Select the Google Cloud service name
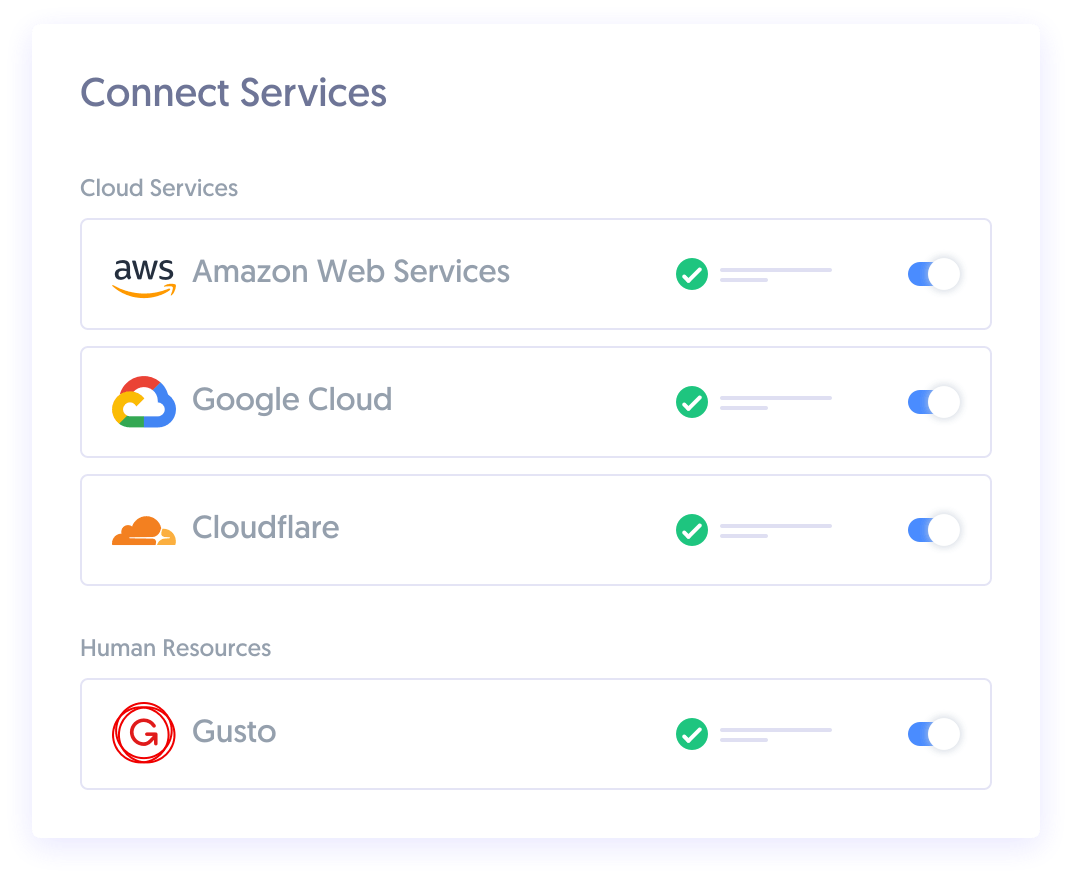 pos(292,400)
